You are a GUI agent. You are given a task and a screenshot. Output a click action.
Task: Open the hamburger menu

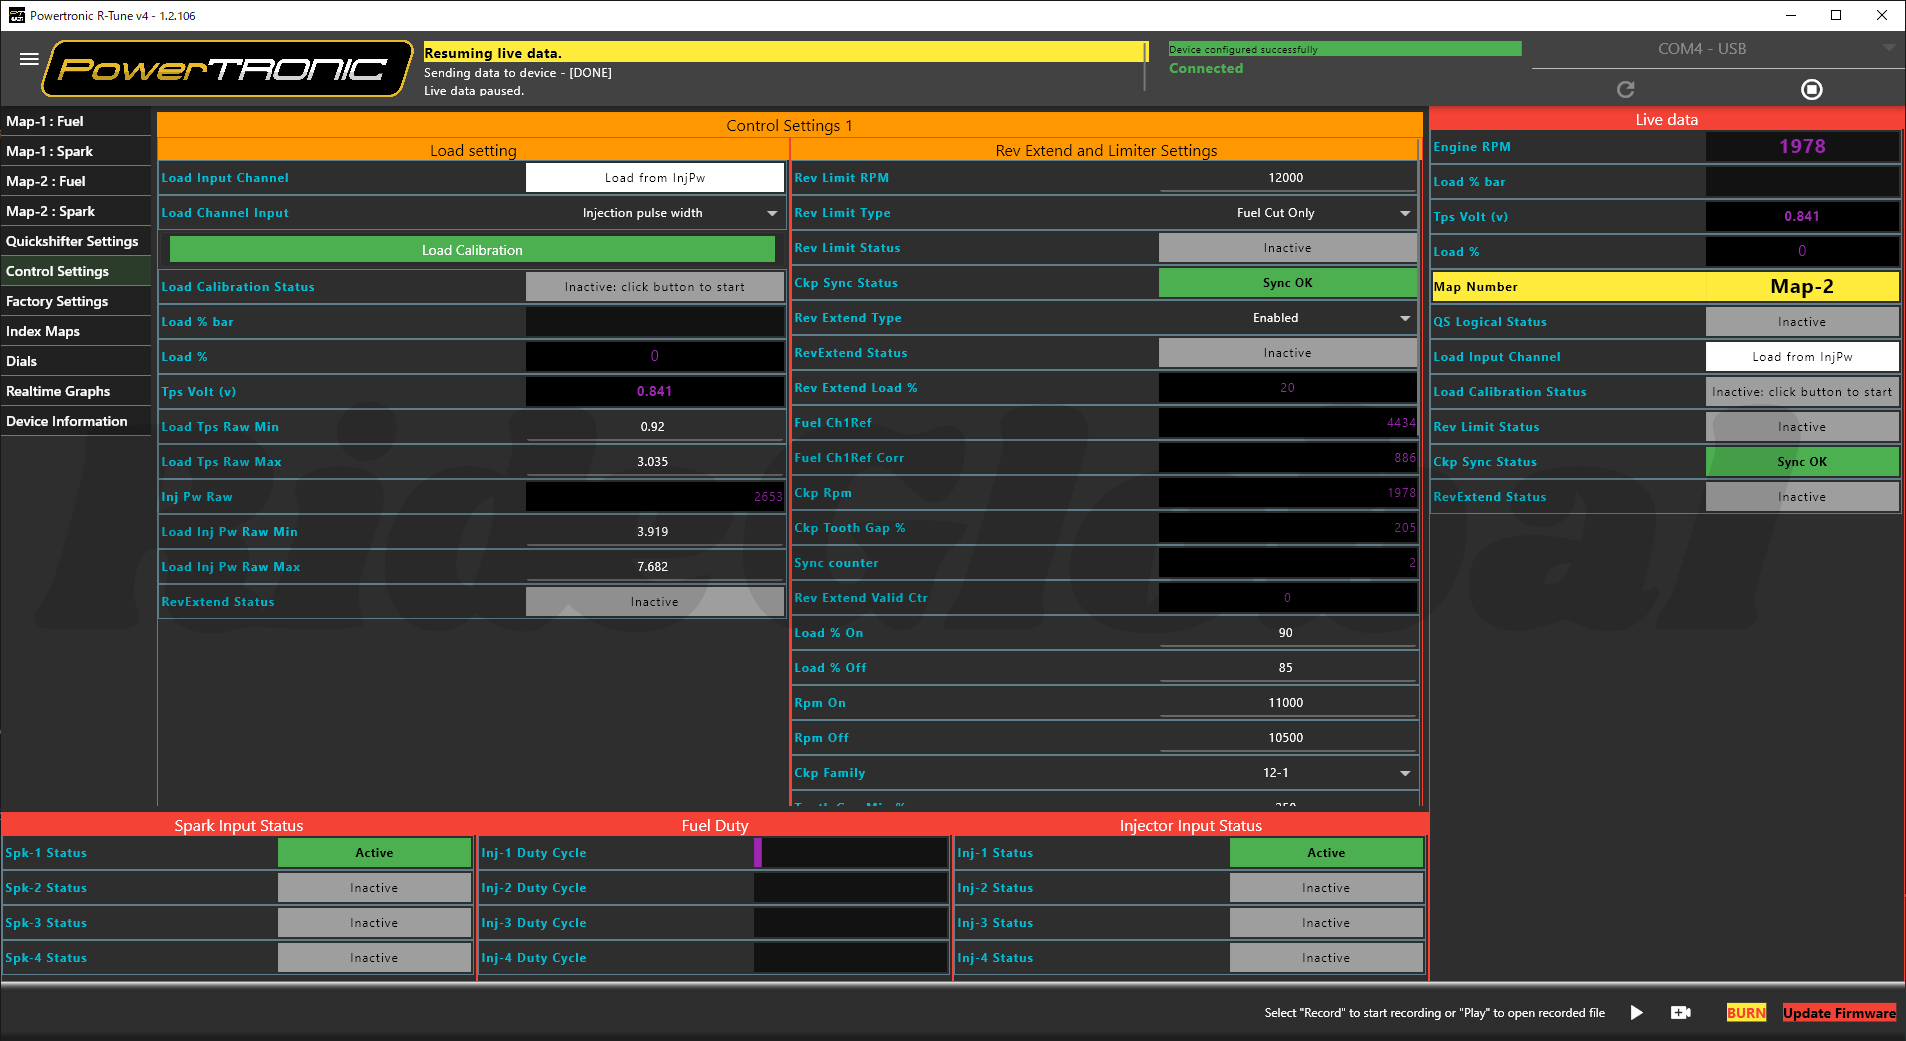(x=29, y=60)
